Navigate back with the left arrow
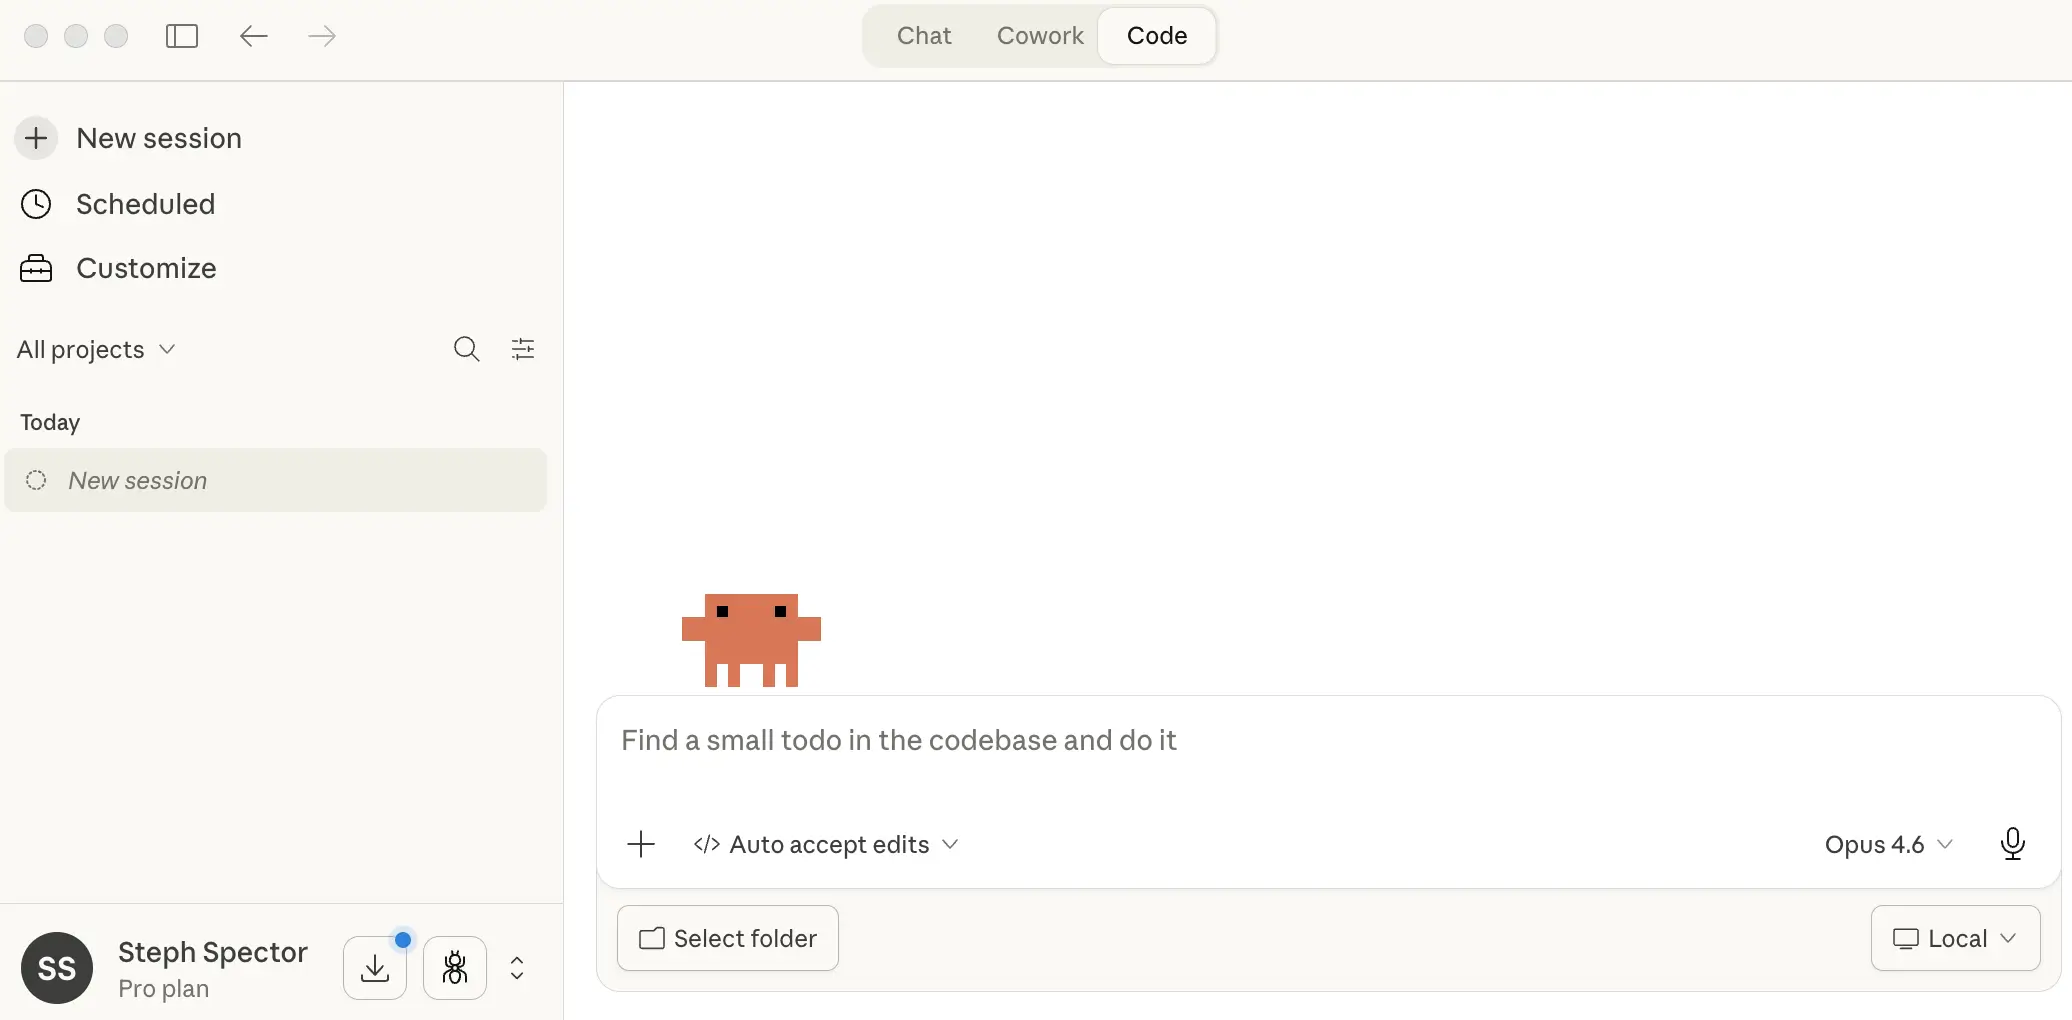Viewport: 2072px width, 1020px height. (x=253, y=36)
